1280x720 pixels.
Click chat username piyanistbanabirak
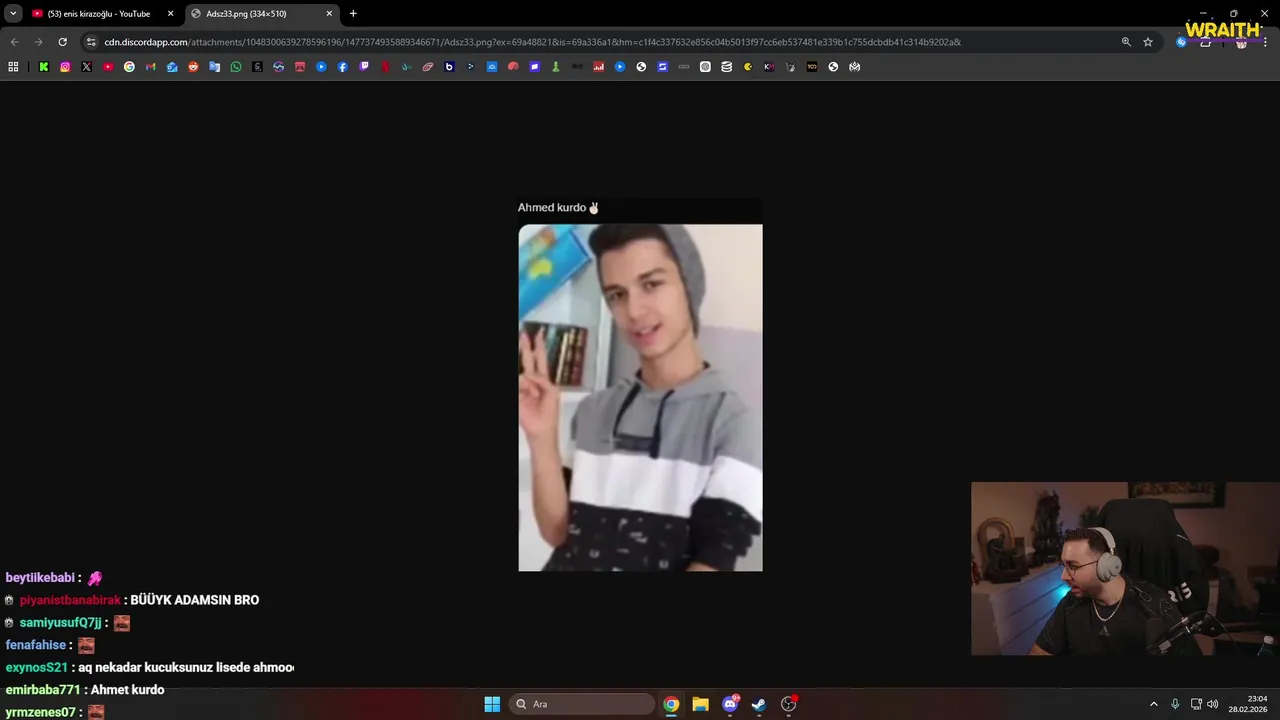click(x=70, y=600)
